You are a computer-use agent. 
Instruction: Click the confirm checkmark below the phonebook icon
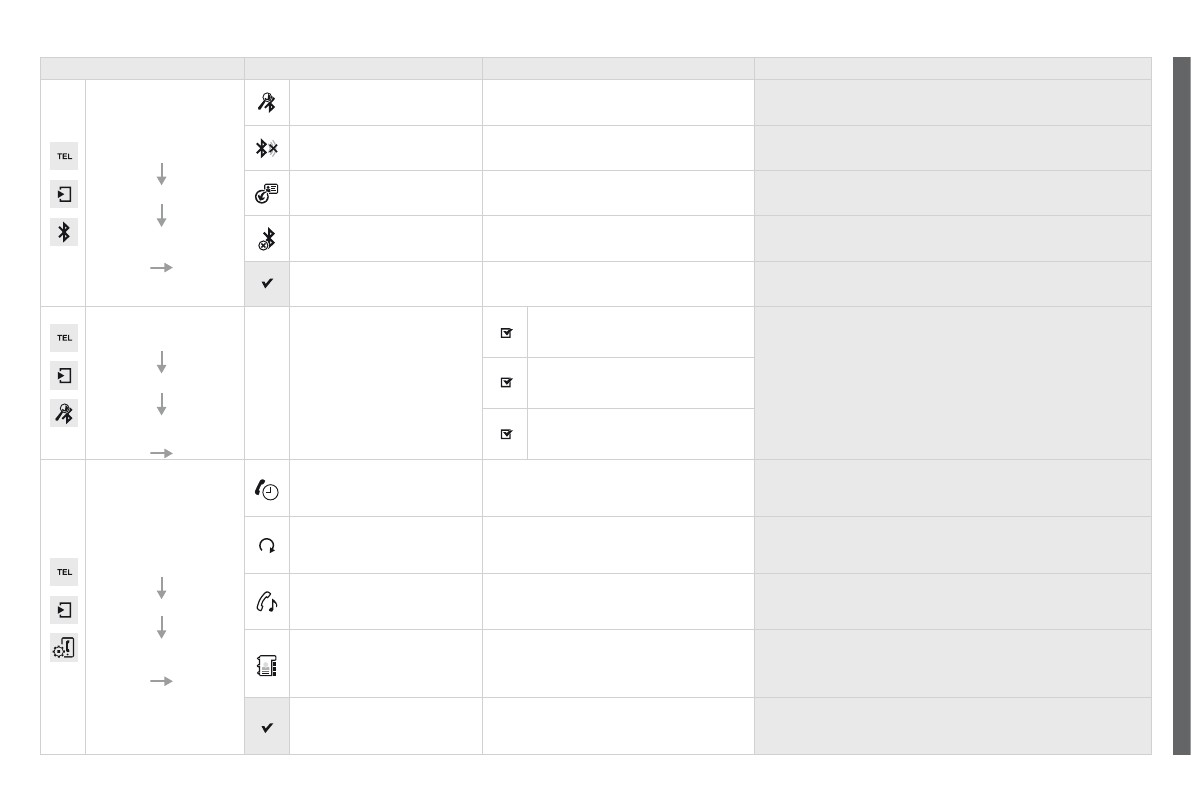point(267,727)
